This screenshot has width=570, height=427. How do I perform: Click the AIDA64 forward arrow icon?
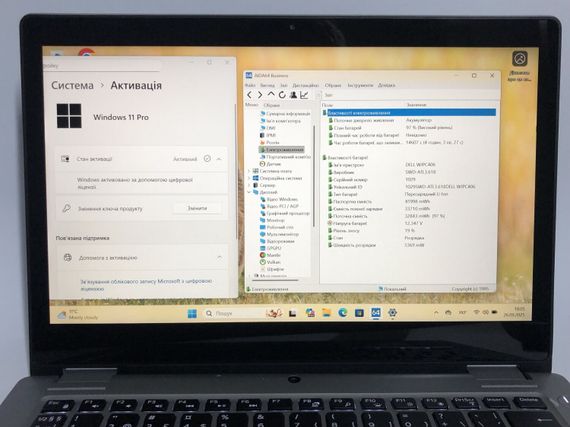260,95
